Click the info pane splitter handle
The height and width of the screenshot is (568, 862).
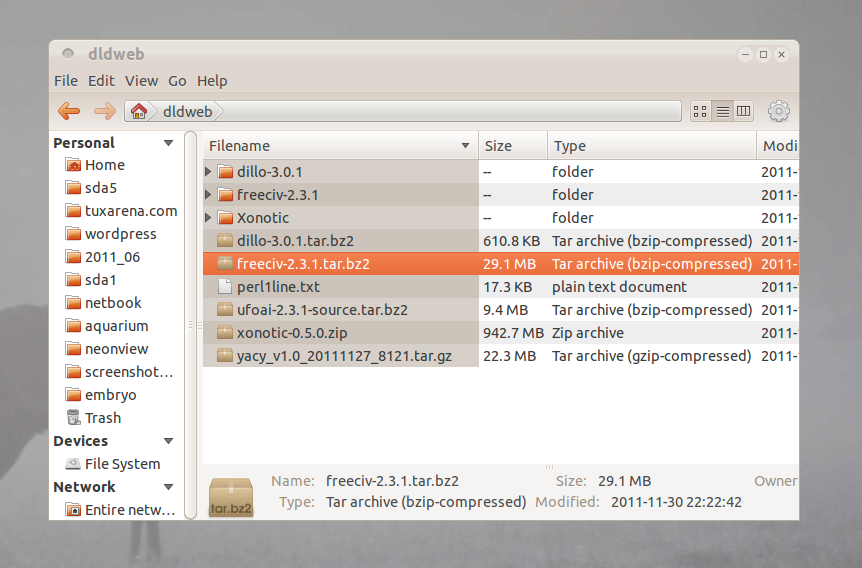[x=549, y=467]
